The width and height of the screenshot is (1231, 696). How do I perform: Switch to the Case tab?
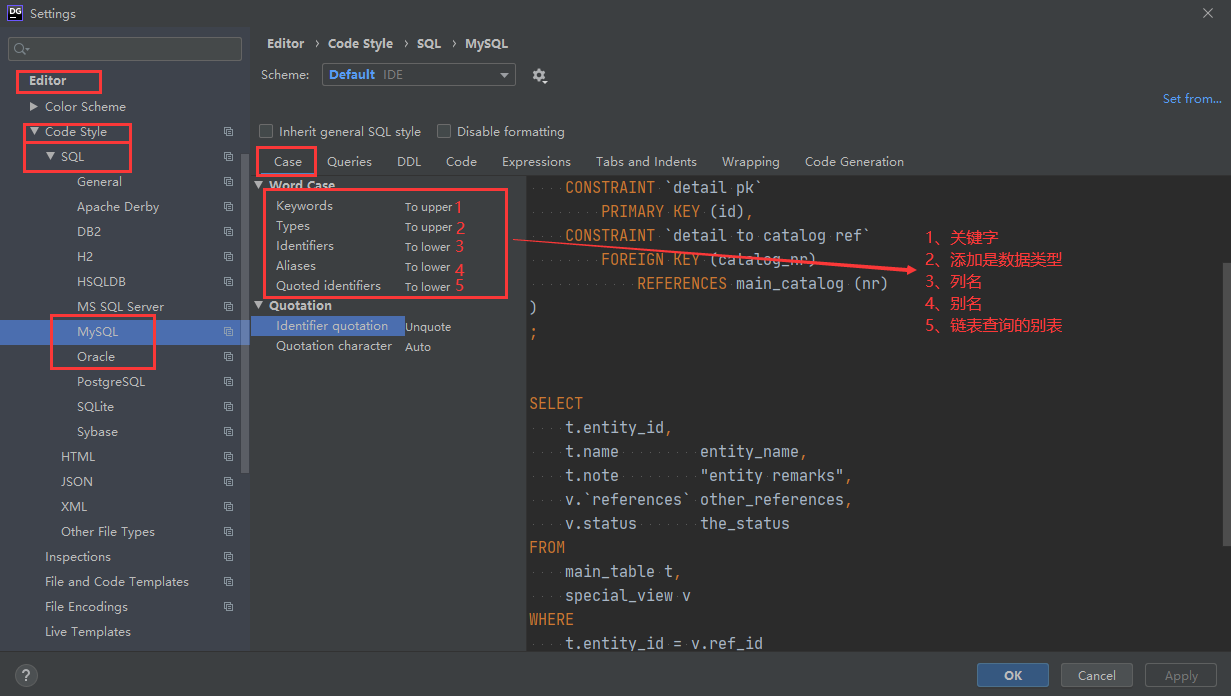(287, 161)
